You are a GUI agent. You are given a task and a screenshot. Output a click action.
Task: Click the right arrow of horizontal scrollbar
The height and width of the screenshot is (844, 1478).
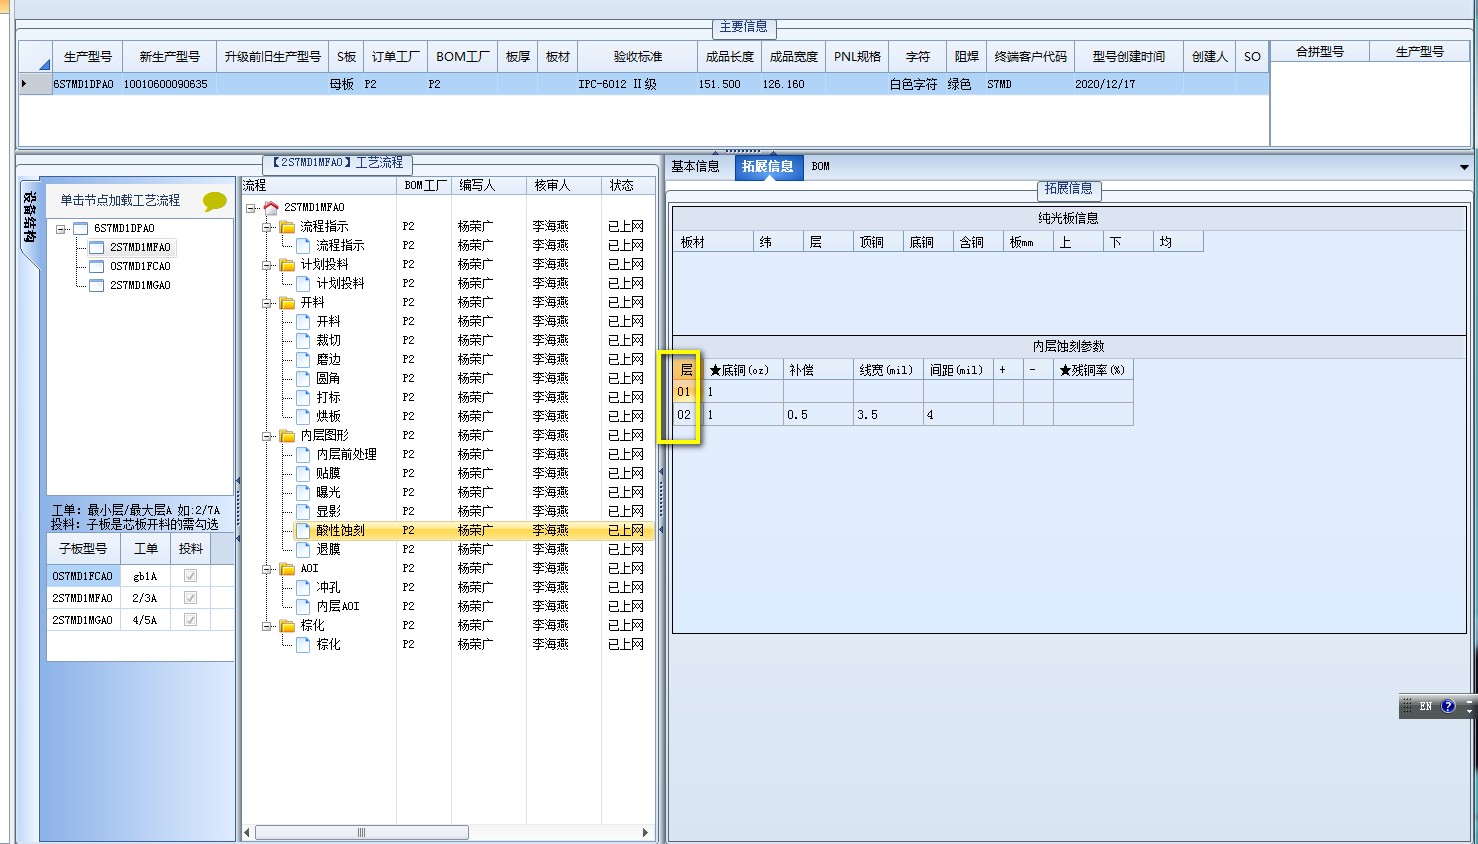click(x=646, y=832)
